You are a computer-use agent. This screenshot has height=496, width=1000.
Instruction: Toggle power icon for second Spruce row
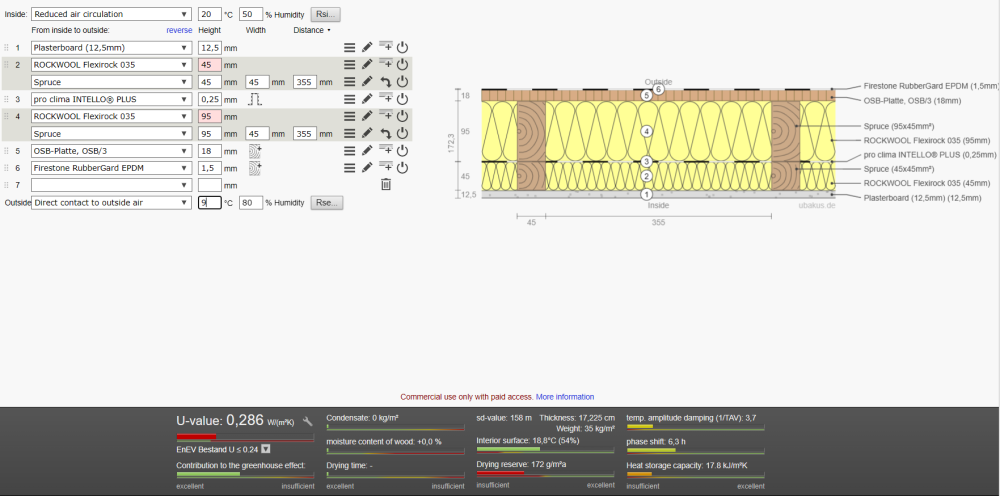402,133
